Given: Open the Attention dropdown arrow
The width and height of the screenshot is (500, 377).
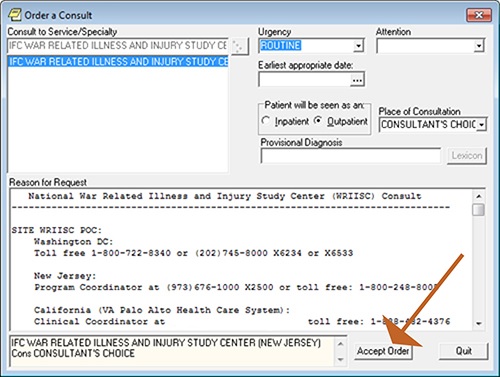Looking at the screenshot, I should click(x=479, y=46).
